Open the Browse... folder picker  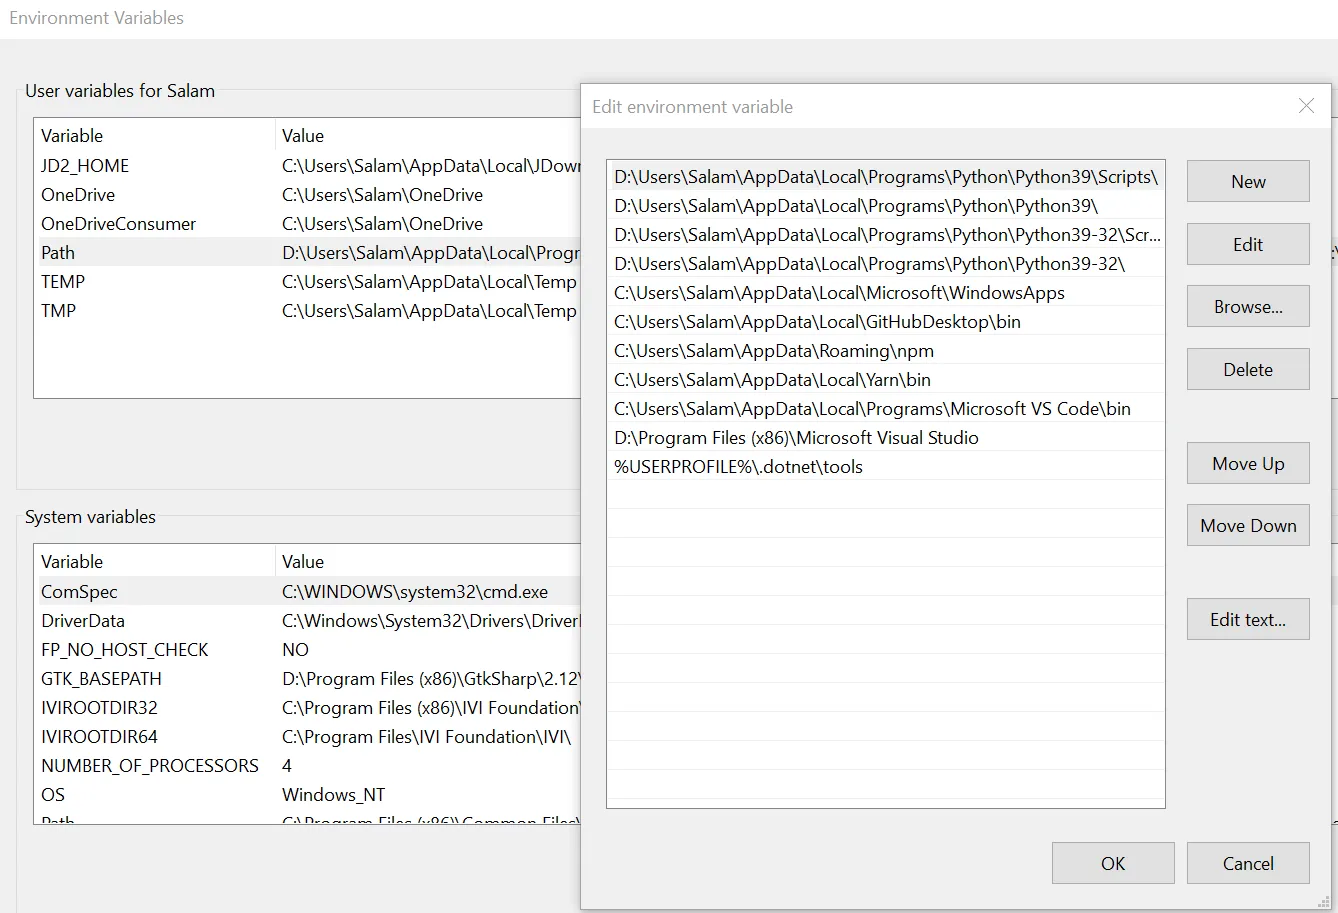point(1248,307)
